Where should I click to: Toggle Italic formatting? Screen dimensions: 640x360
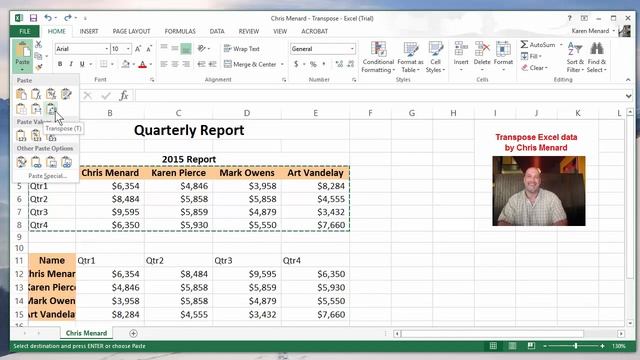point(71,64)
